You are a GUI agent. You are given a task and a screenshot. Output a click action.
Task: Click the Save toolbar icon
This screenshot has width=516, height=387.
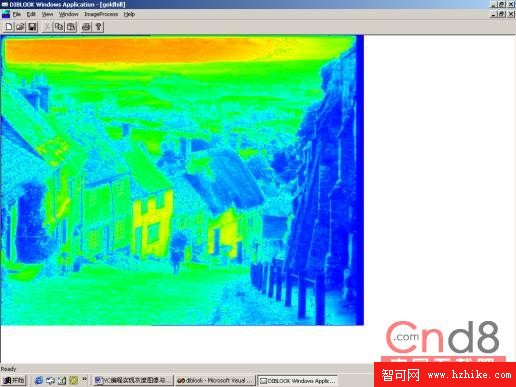point(32,27)
